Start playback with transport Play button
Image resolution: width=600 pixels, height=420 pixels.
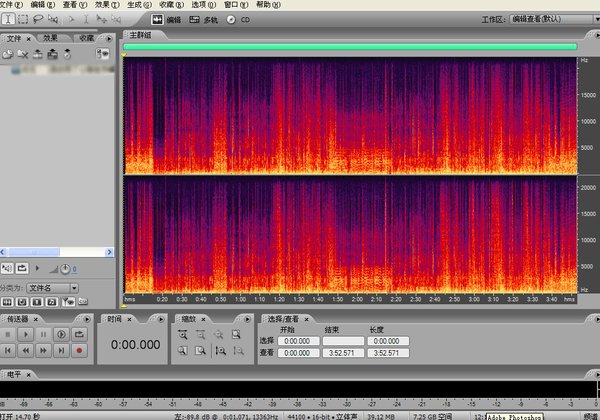tap(26, 334)
